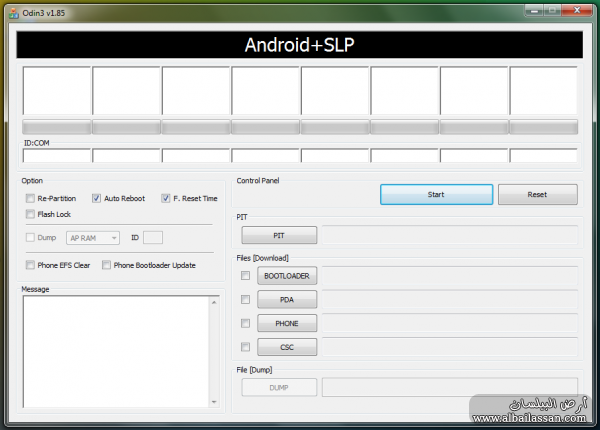Screen dimensions: 600x430
Task: Toggle the F. Reset Time checkbox
Action: [165, 198]
